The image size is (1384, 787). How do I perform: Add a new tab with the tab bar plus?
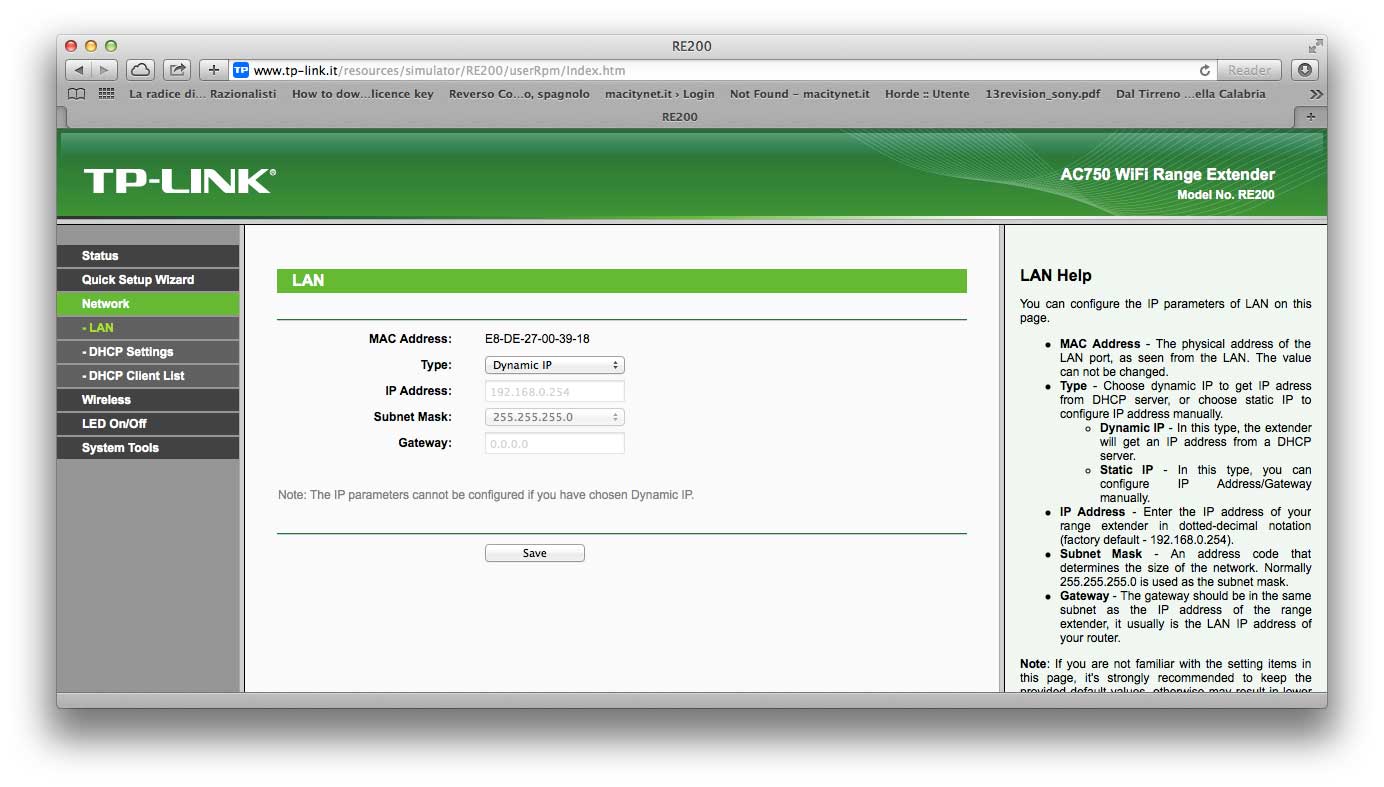click(1311, 117)
